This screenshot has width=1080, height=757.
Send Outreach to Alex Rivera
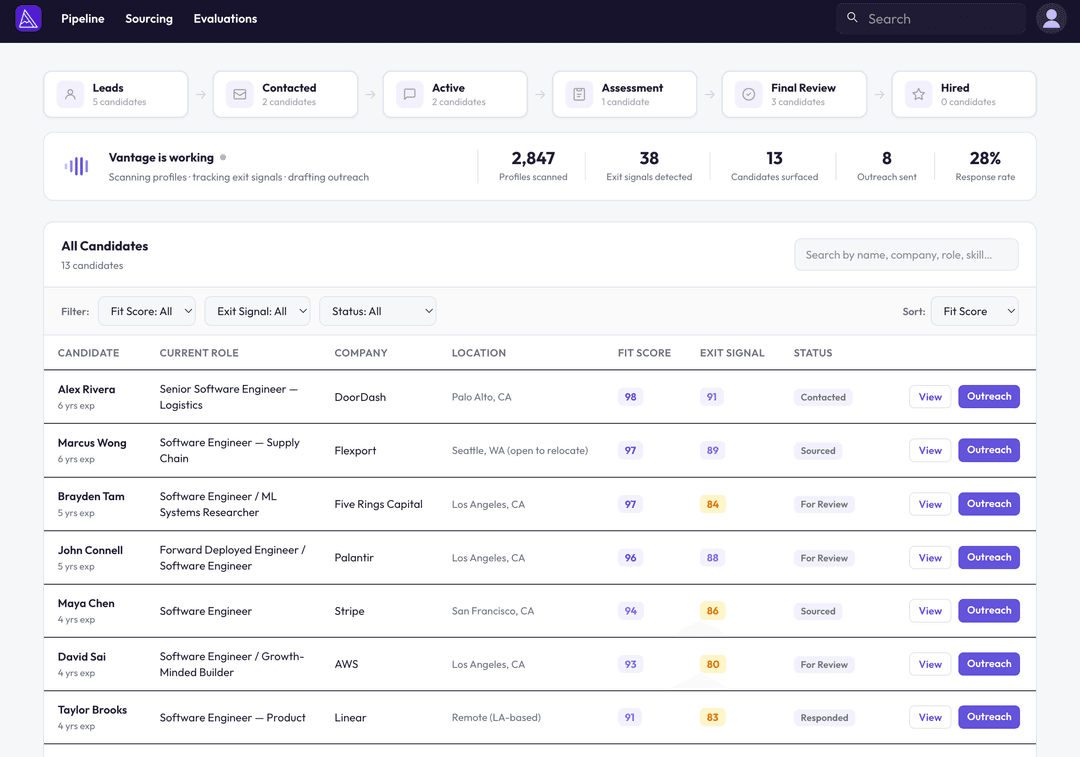click(x=989, y=397)
